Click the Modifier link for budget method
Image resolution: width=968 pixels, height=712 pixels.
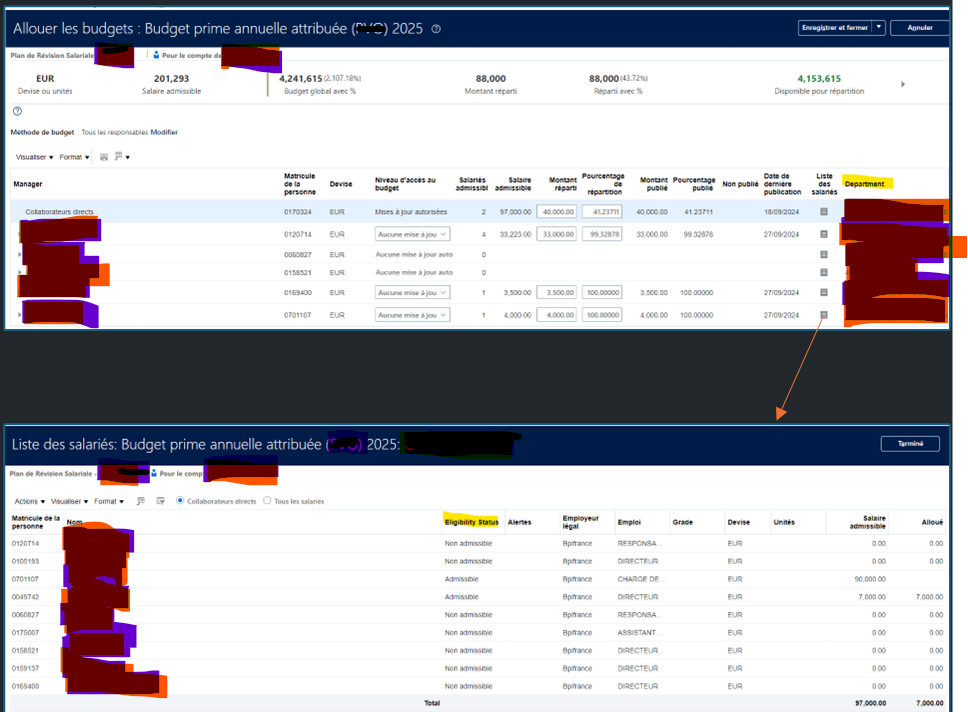coord(164,132)
